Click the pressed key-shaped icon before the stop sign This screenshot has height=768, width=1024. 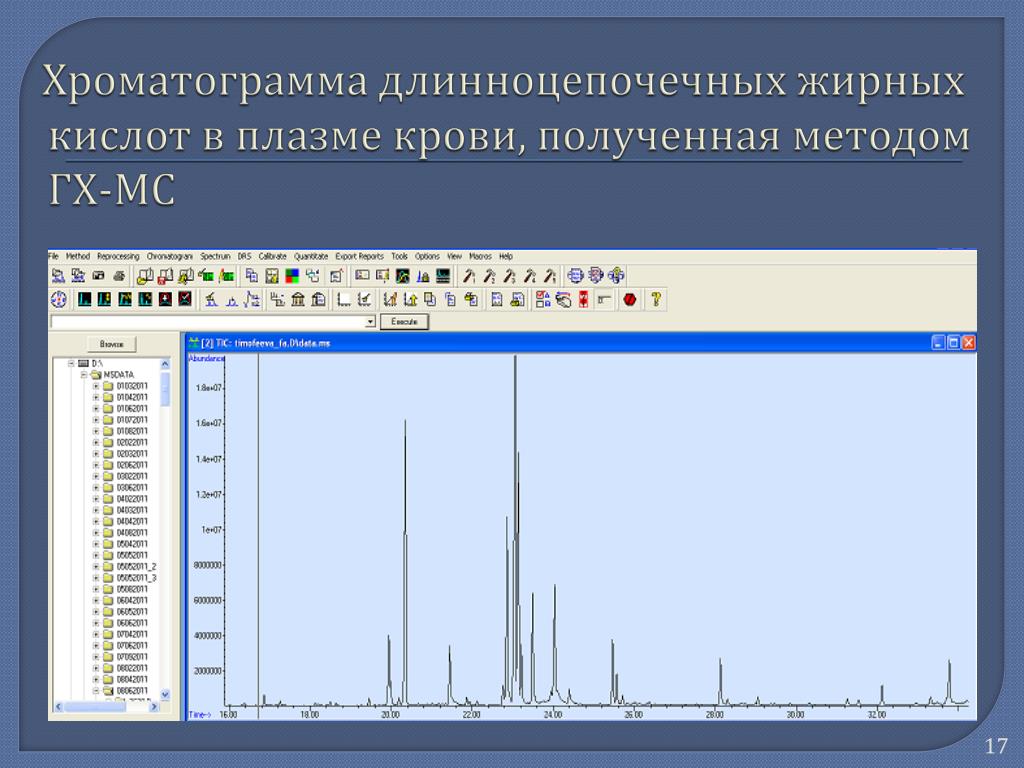tap(604, 300)
